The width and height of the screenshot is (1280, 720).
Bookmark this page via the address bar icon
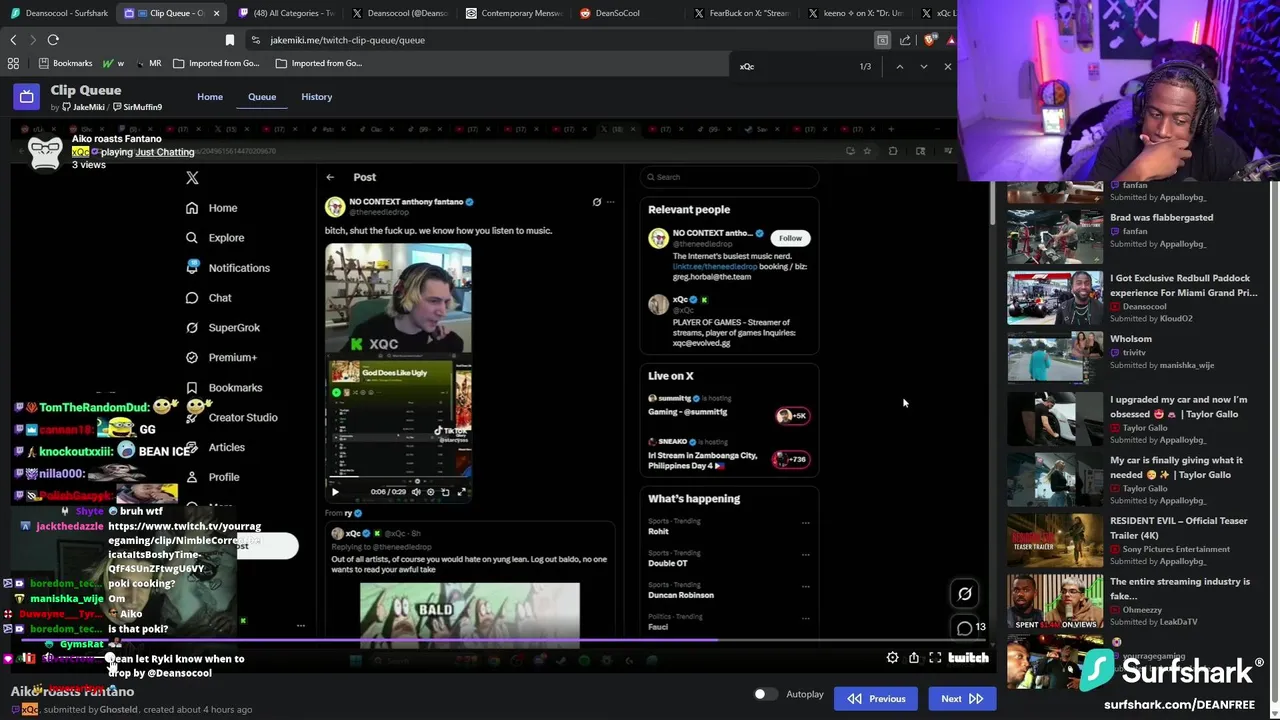click(229, 40)
